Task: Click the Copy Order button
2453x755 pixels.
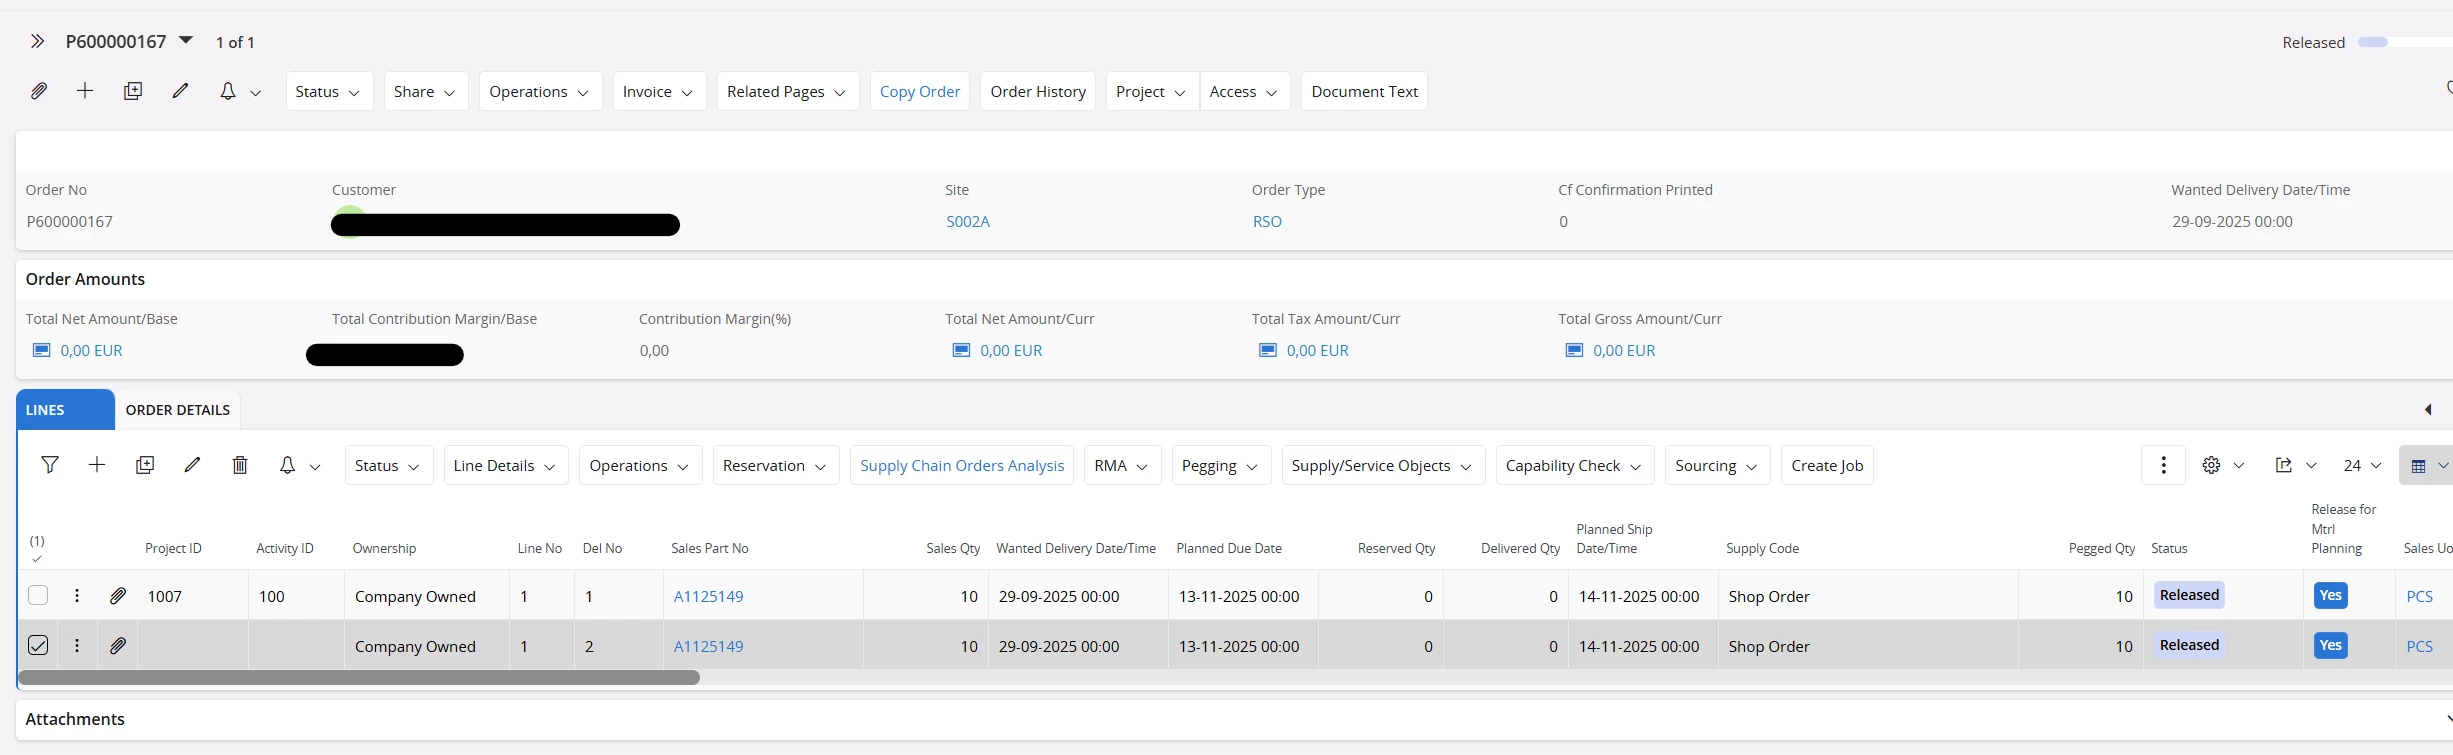Action: (919, 91)
